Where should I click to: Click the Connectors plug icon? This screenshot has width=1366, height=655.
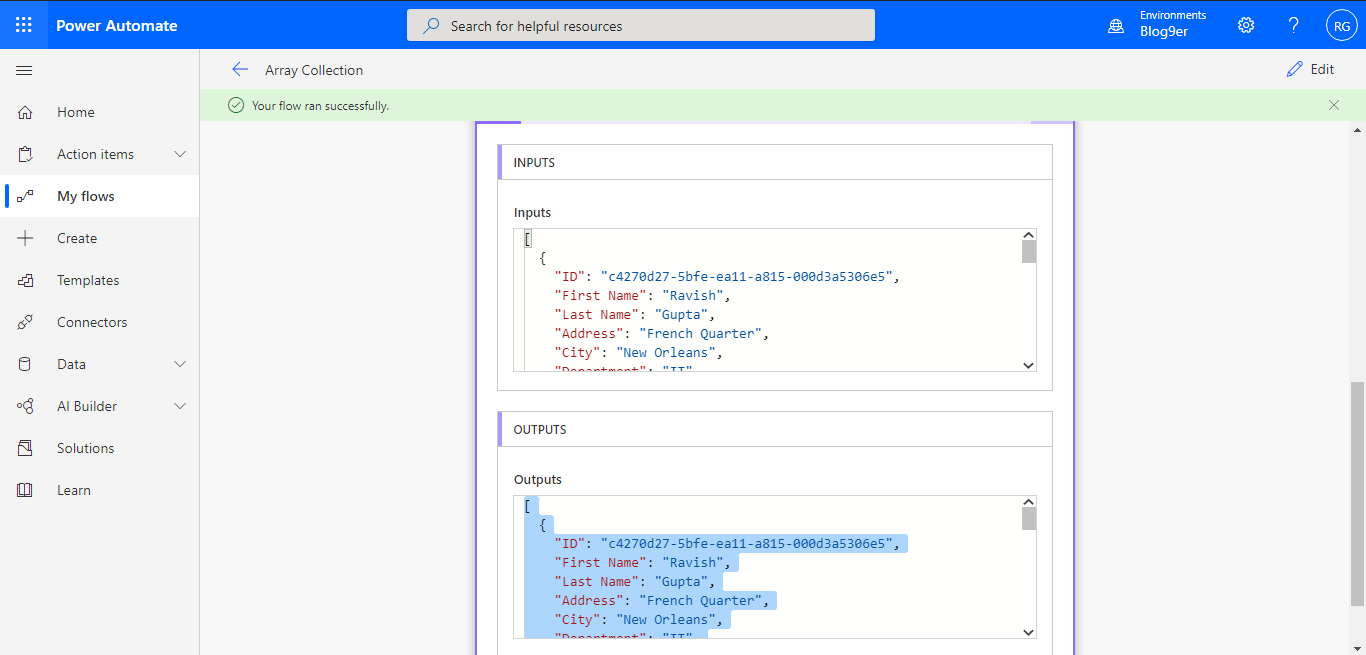click(x=26, y=322)
